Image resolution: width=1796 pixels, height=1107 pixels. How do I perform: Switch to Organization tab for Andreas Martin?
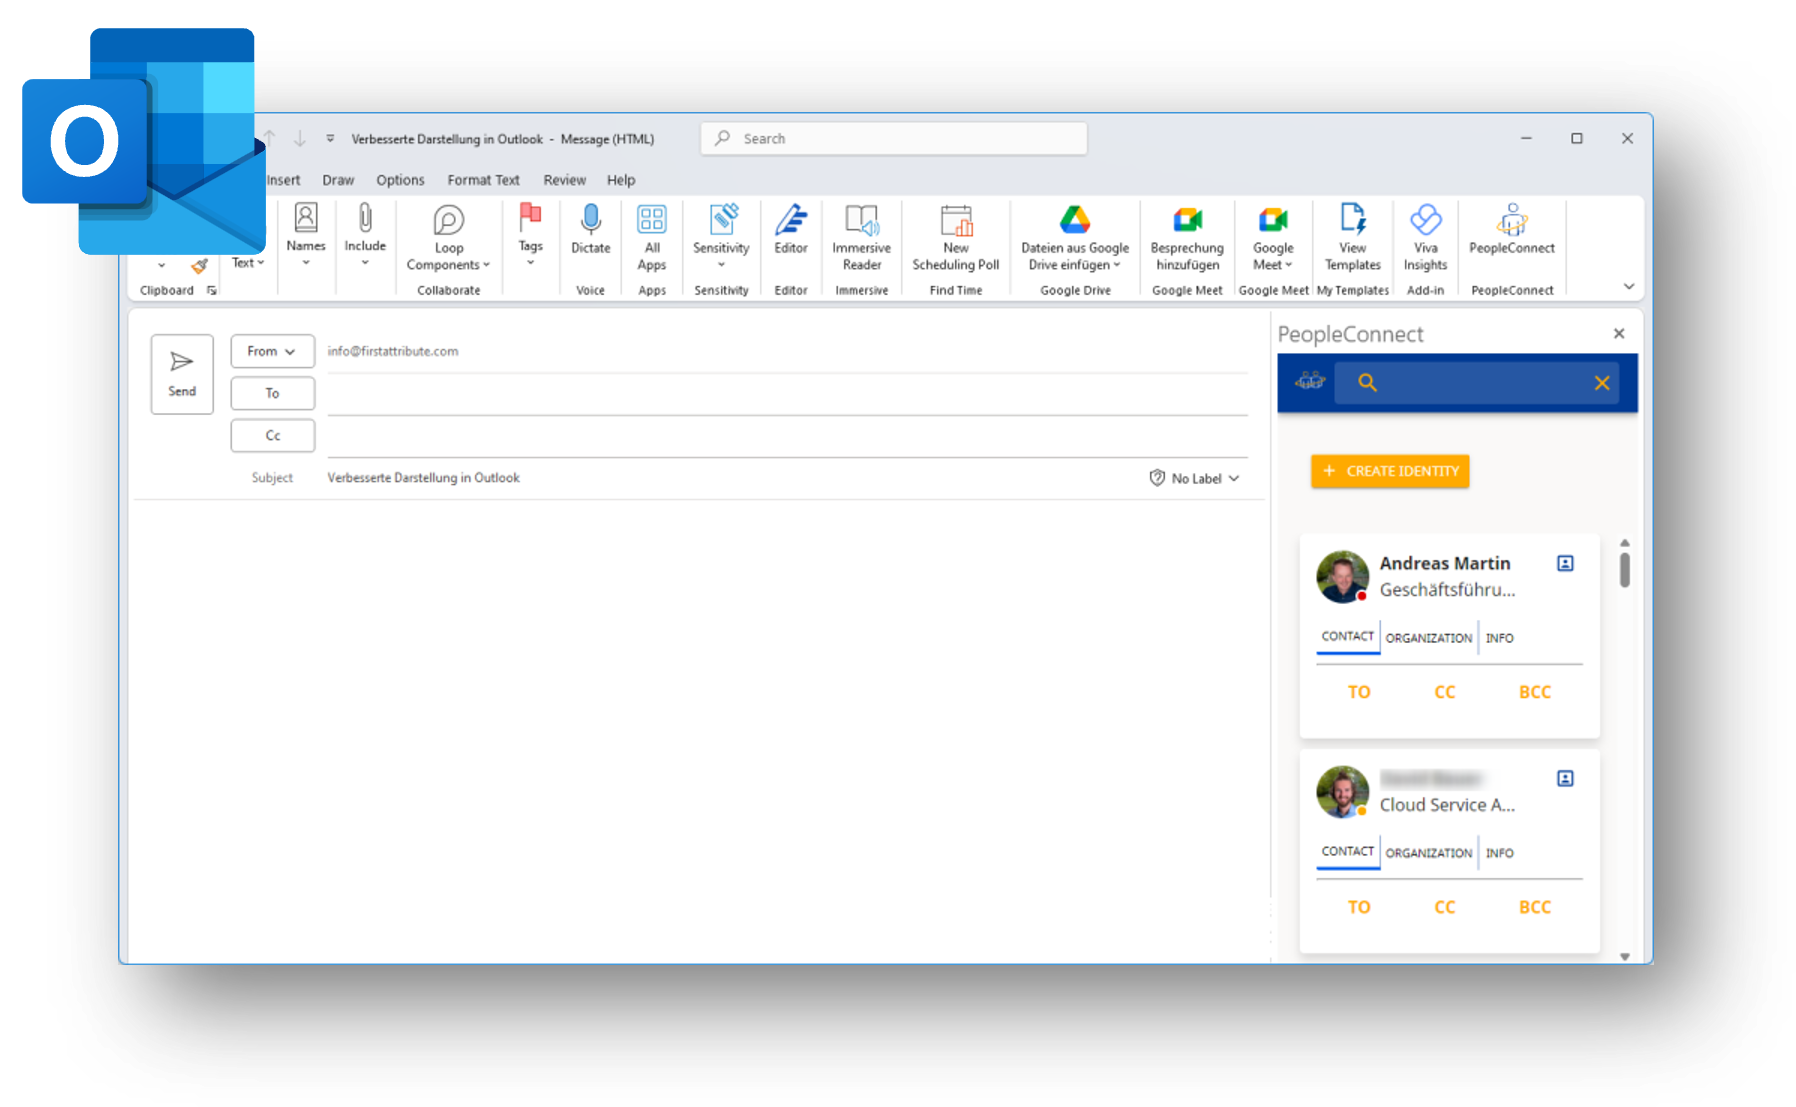coord(1428,638)
